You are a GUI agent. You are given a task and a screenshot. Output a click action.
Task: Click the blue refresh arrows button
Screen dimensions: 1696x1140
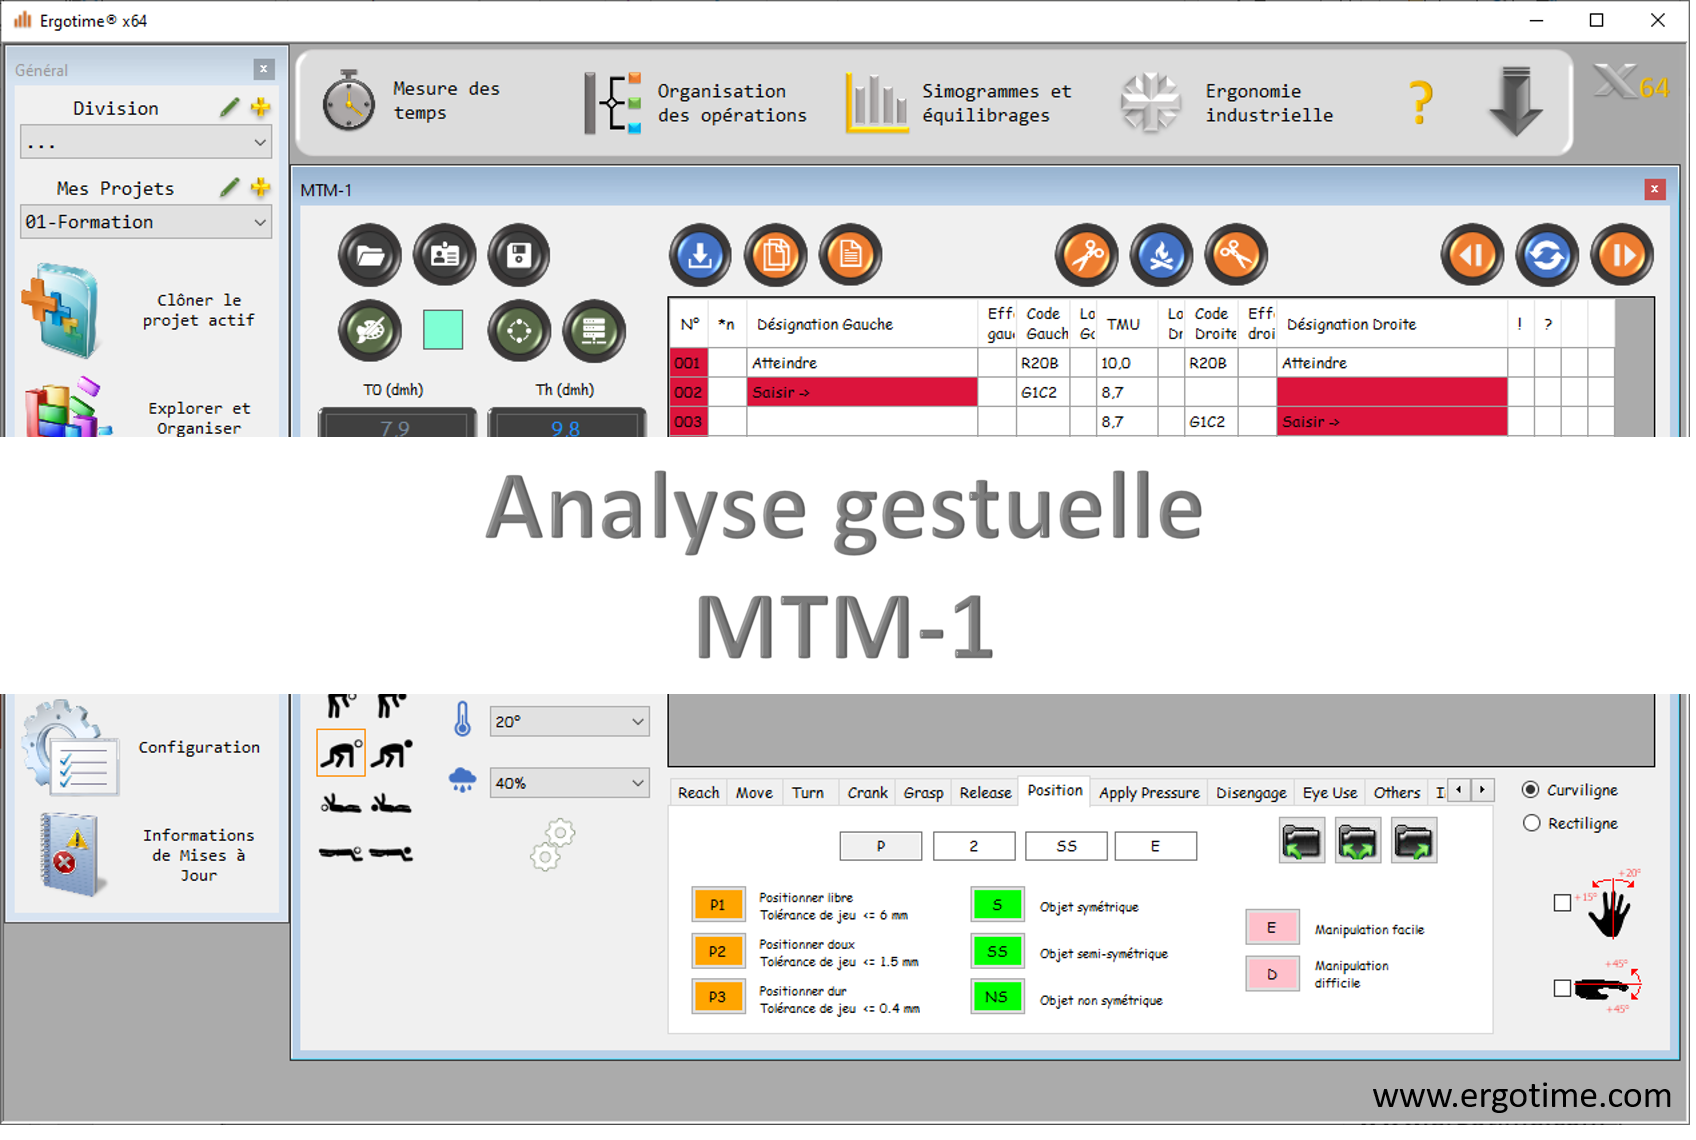tap(1547, 256)
